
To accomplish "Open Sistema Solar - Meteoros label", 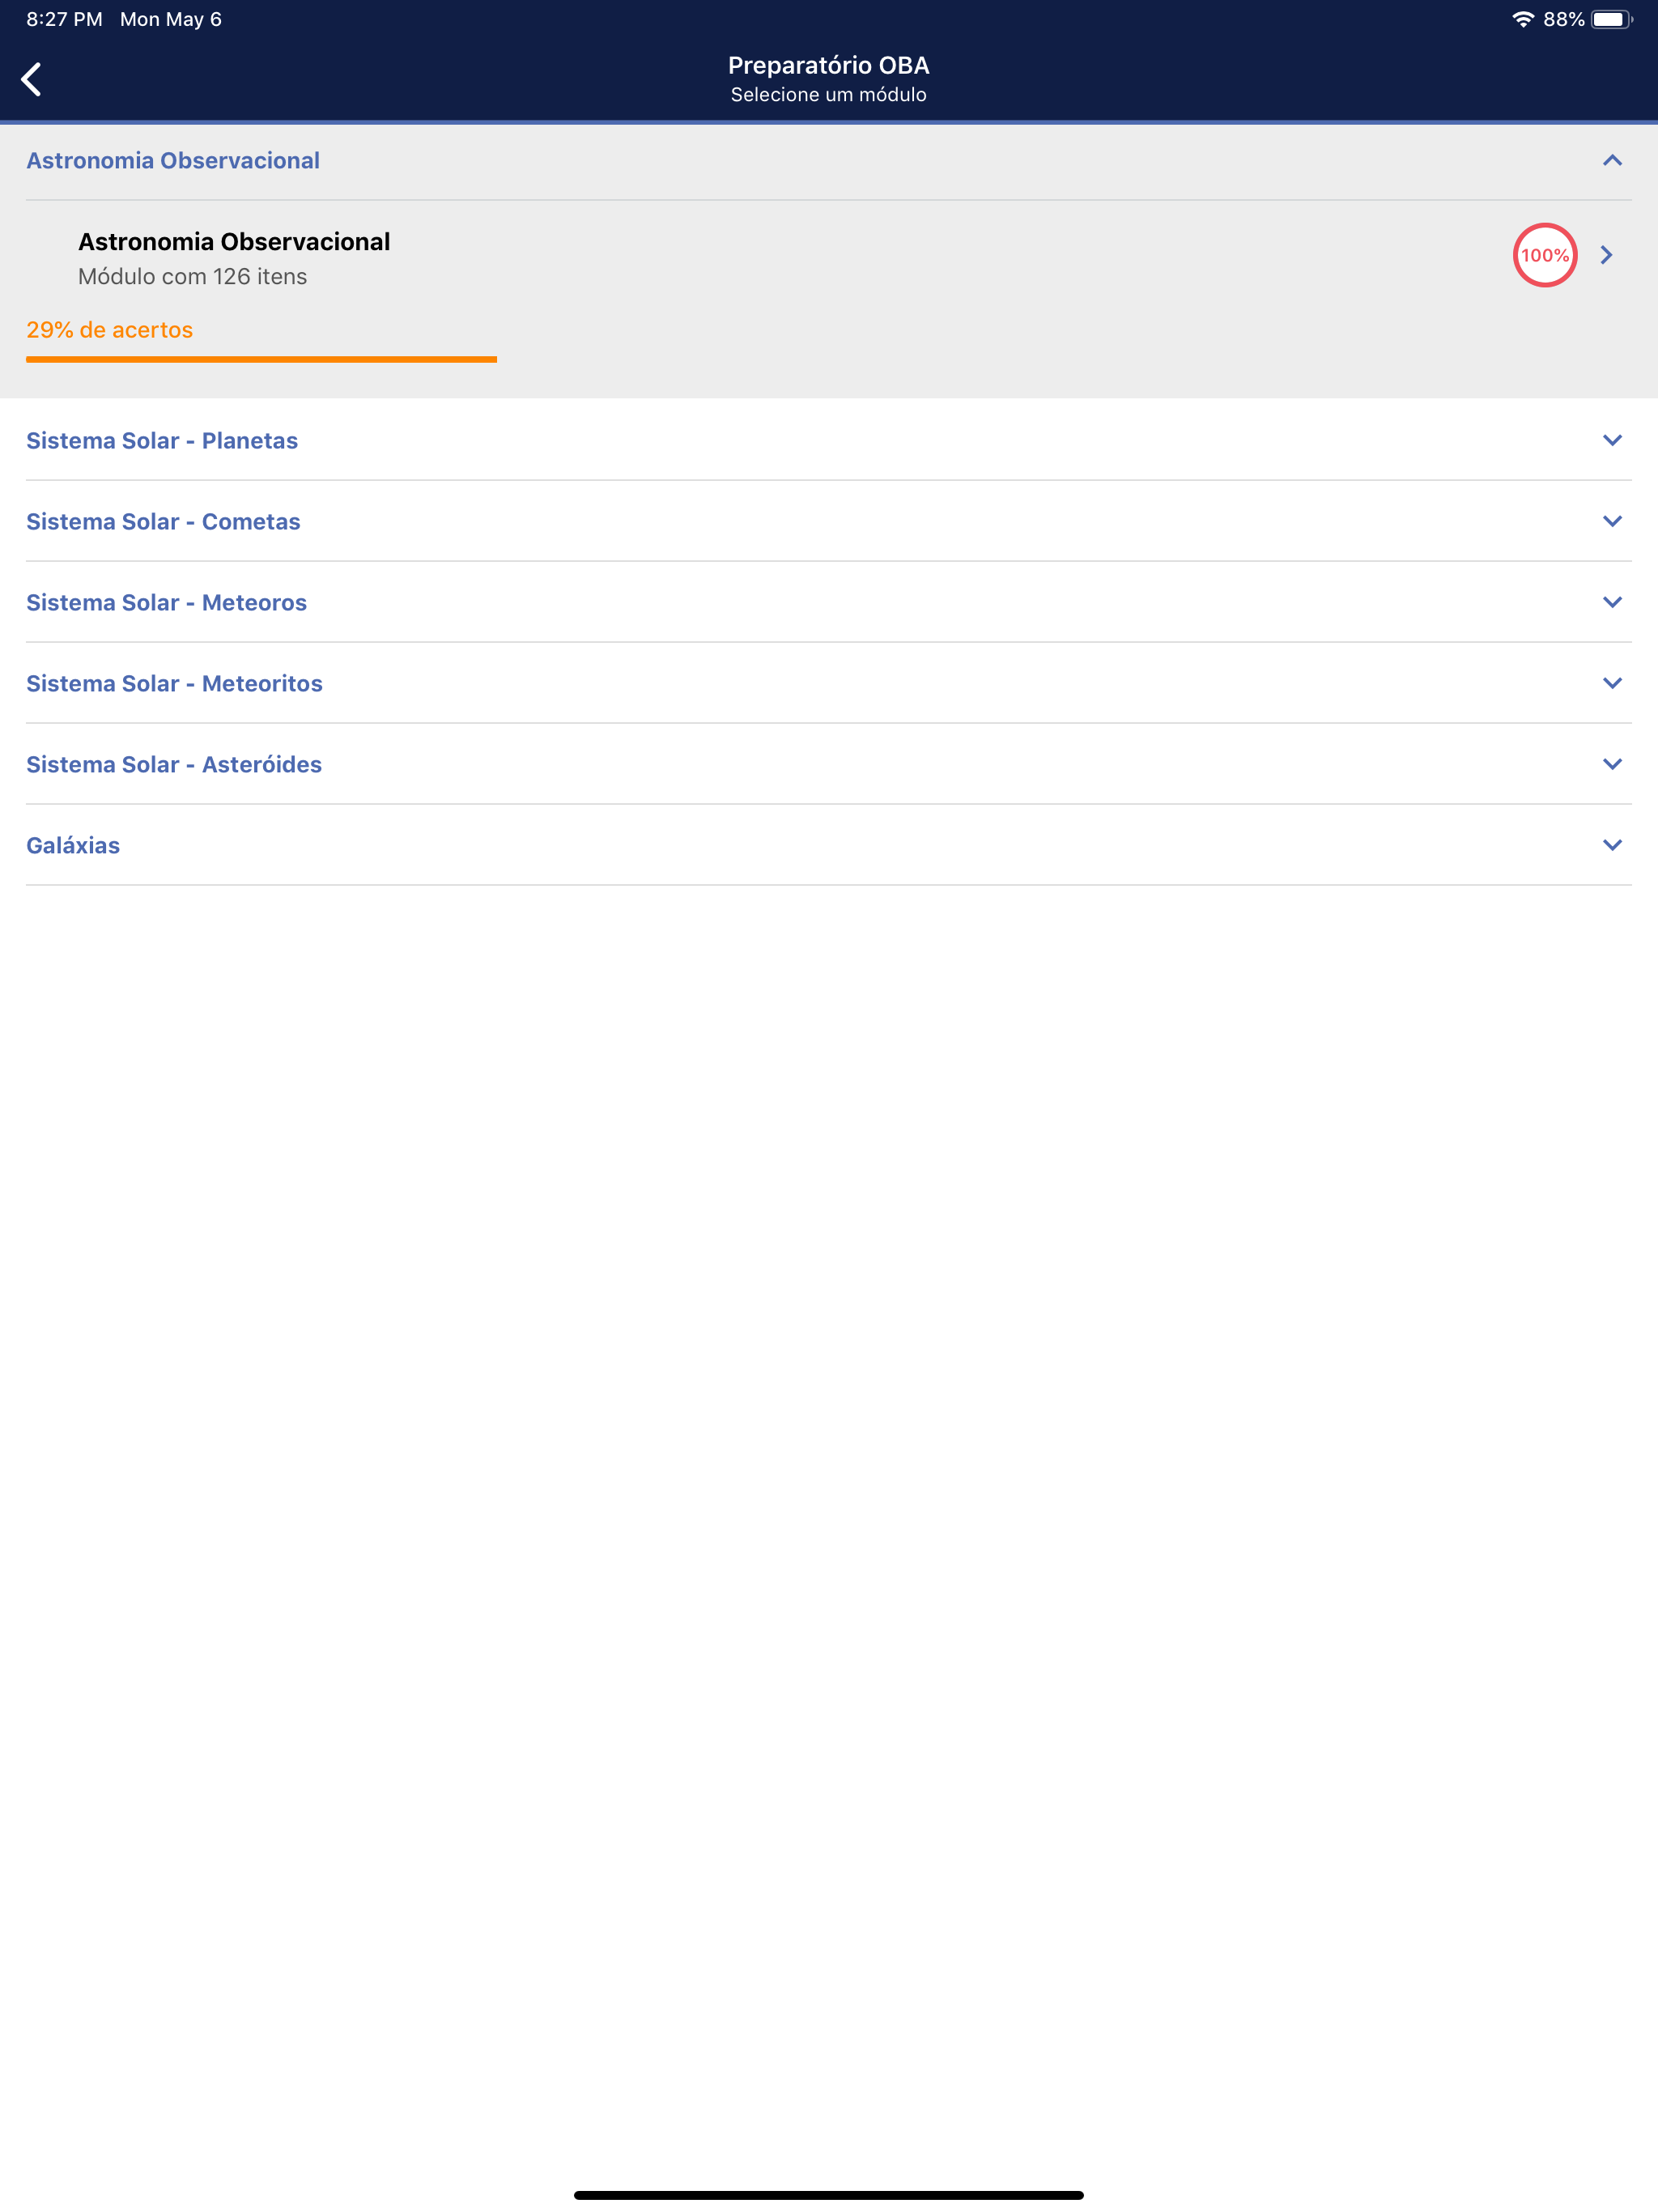I will pos(166,602).
